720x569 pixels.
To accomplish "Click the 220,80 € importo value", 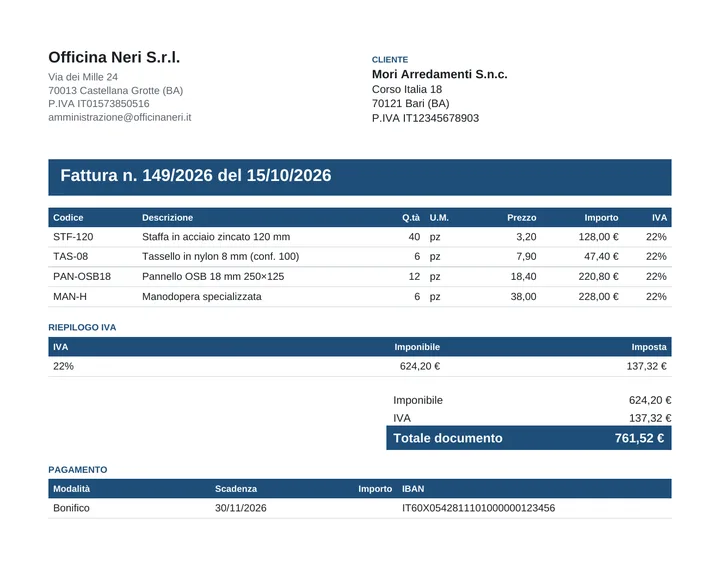I will (598, 276).
